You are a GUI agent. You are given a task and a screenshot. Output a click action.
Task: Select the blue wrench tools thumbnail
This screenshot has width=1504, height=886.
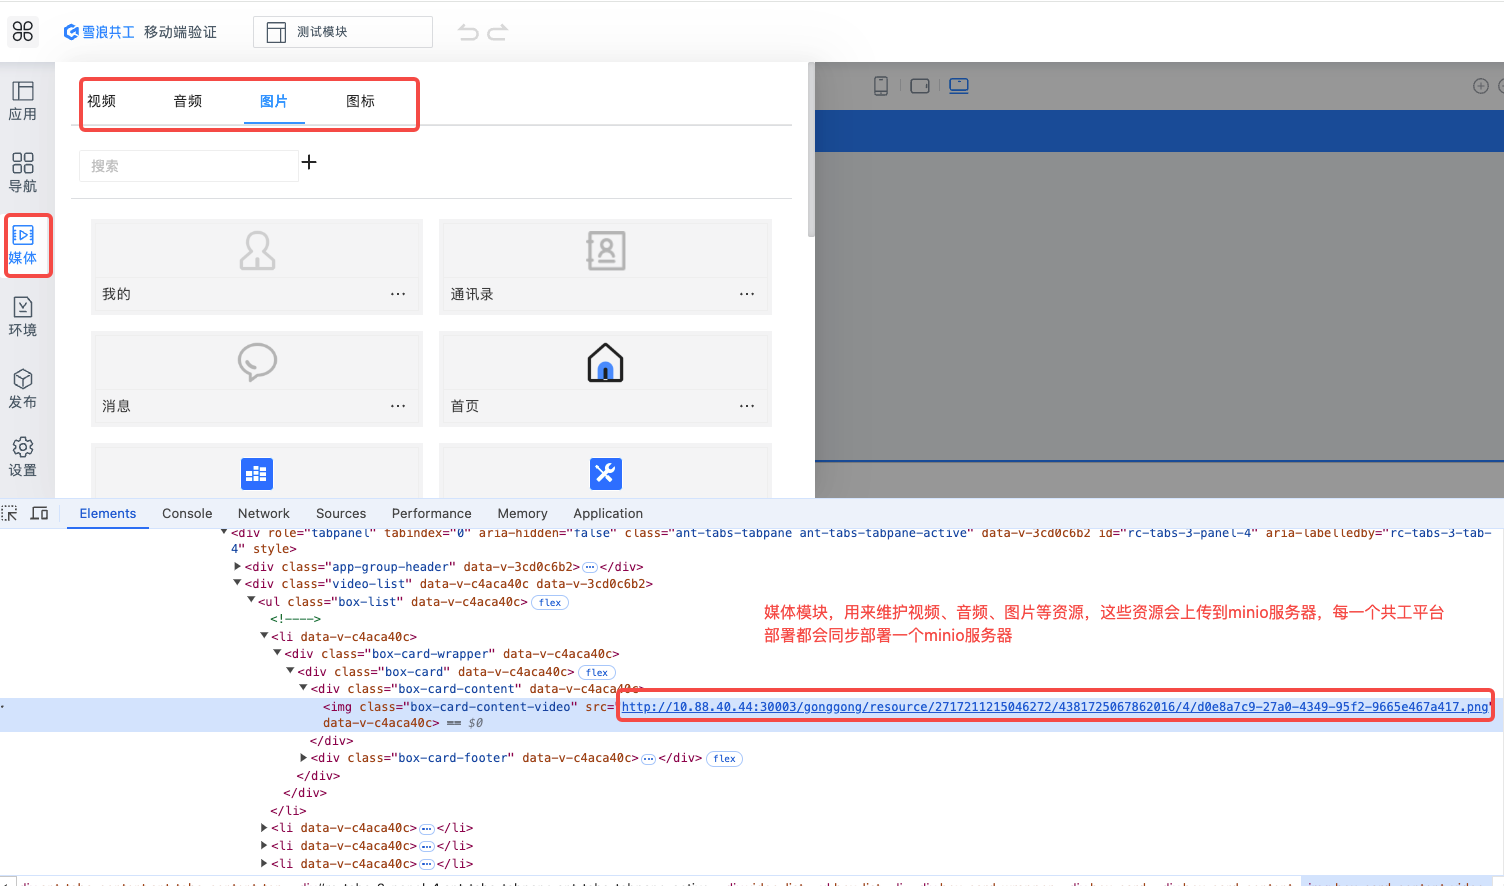click(605, 474)
